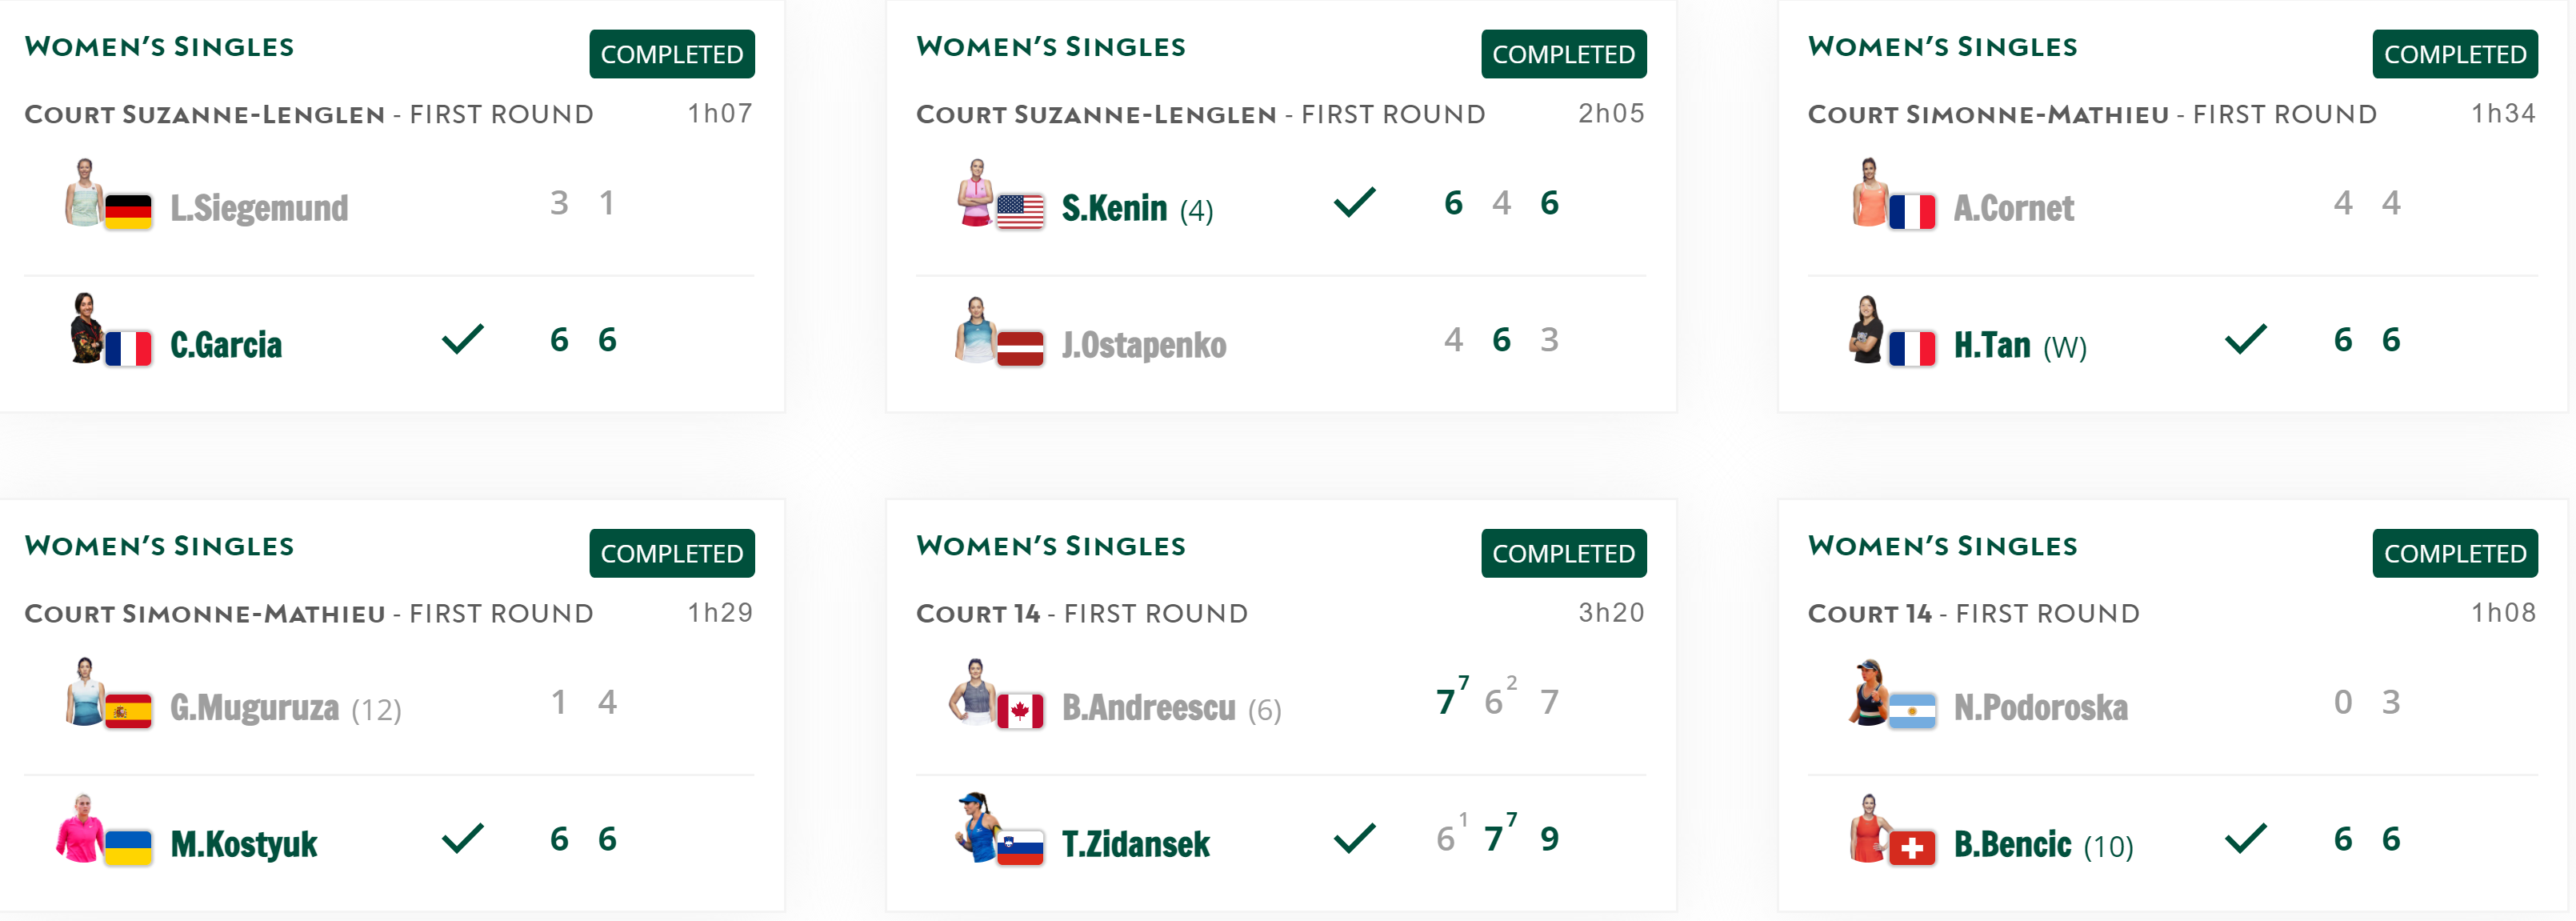This screenshot has width=2576, height=921.
Task: Open the Kenin vs Ostapenko match card
Action: (1281, 206)
